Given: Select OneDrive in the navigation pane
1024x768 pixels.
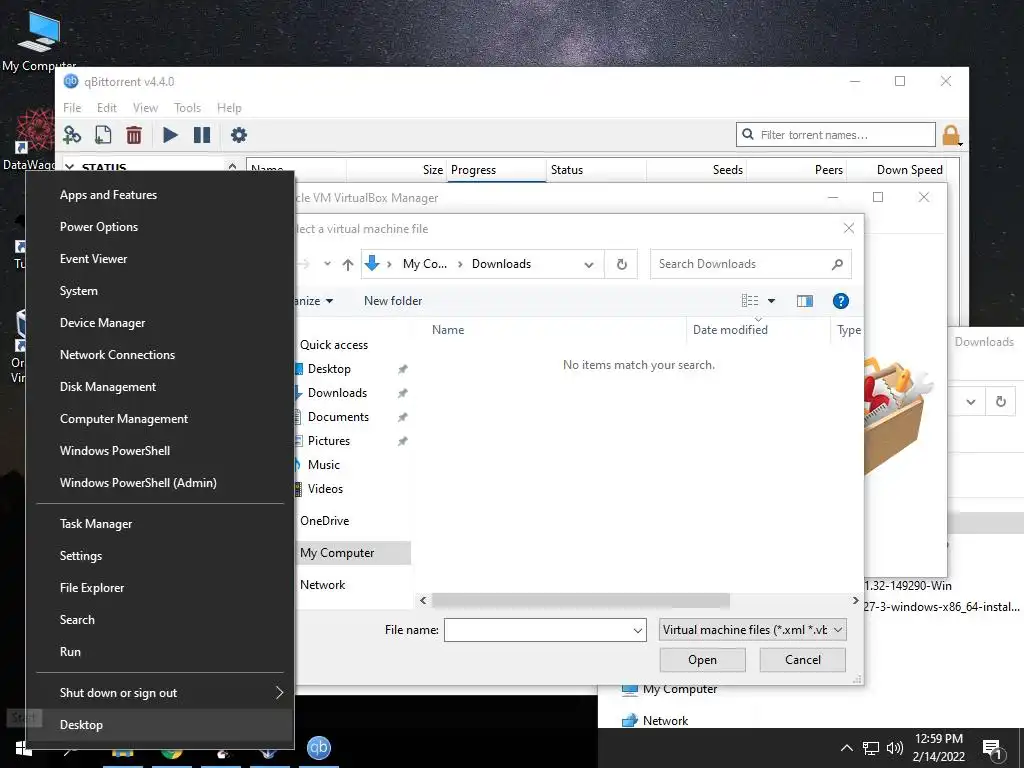Looking at the screenshot, I should (x=325, y=520).
